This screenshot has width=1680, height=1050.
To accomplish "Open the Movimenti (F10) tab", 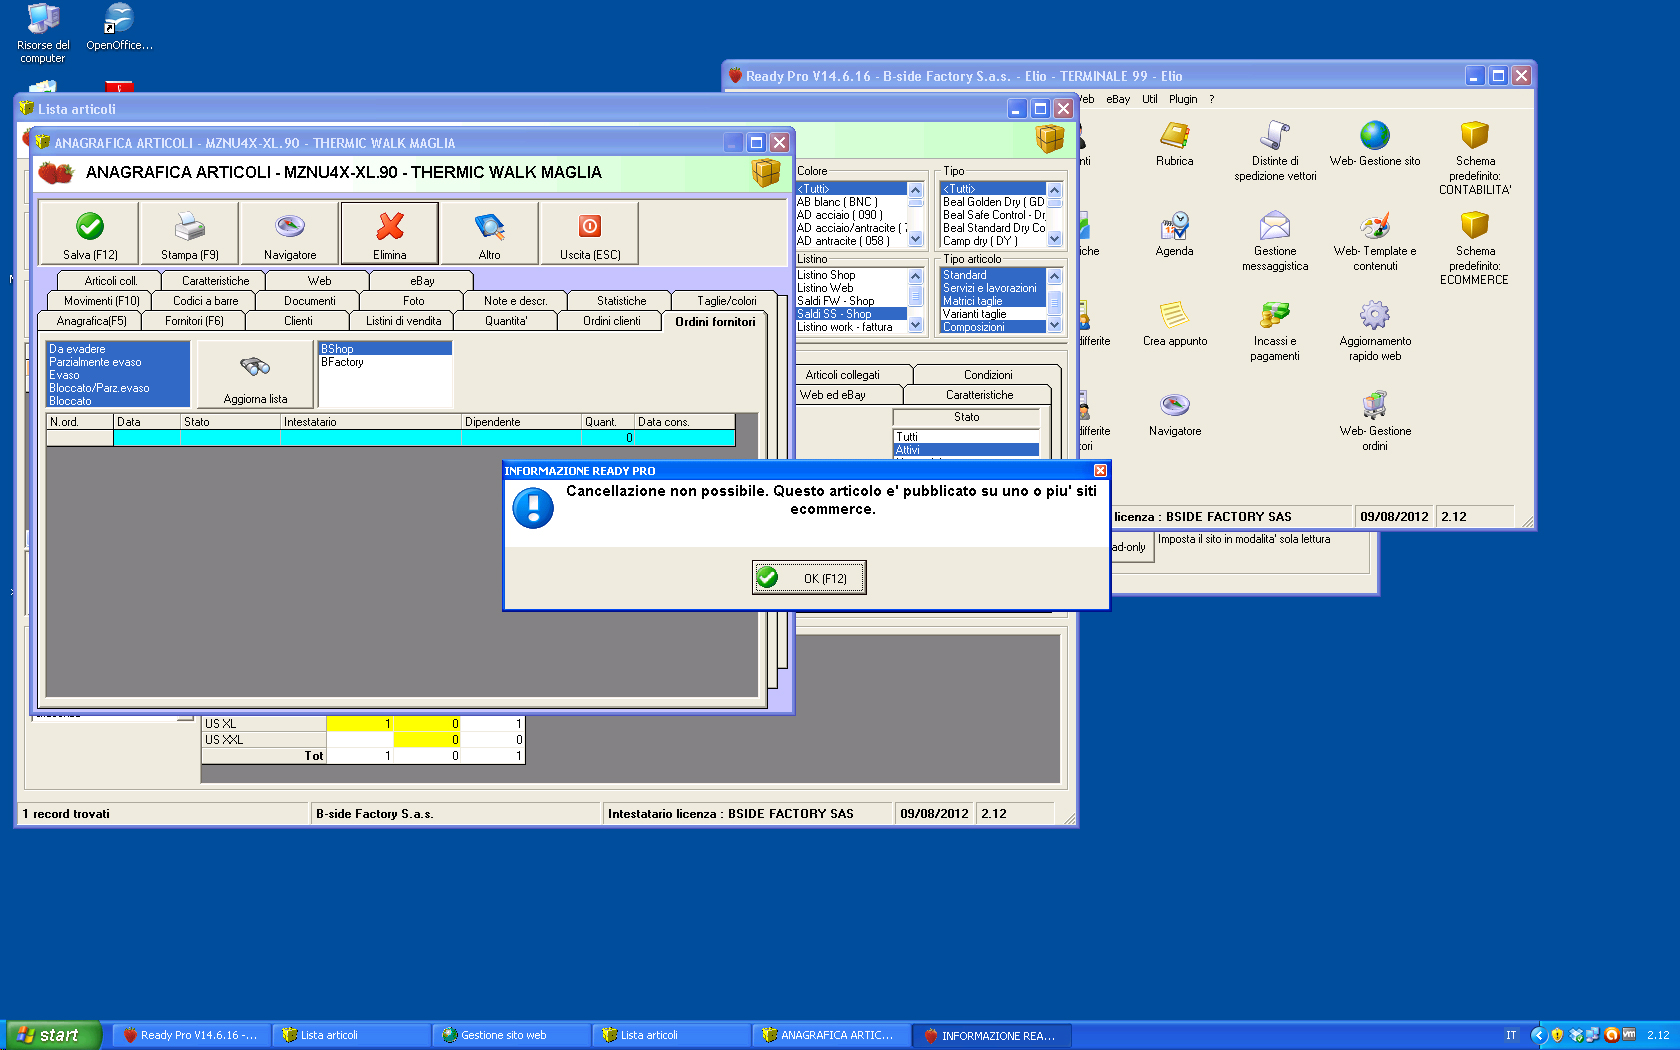I will click(x=101, y=301).
